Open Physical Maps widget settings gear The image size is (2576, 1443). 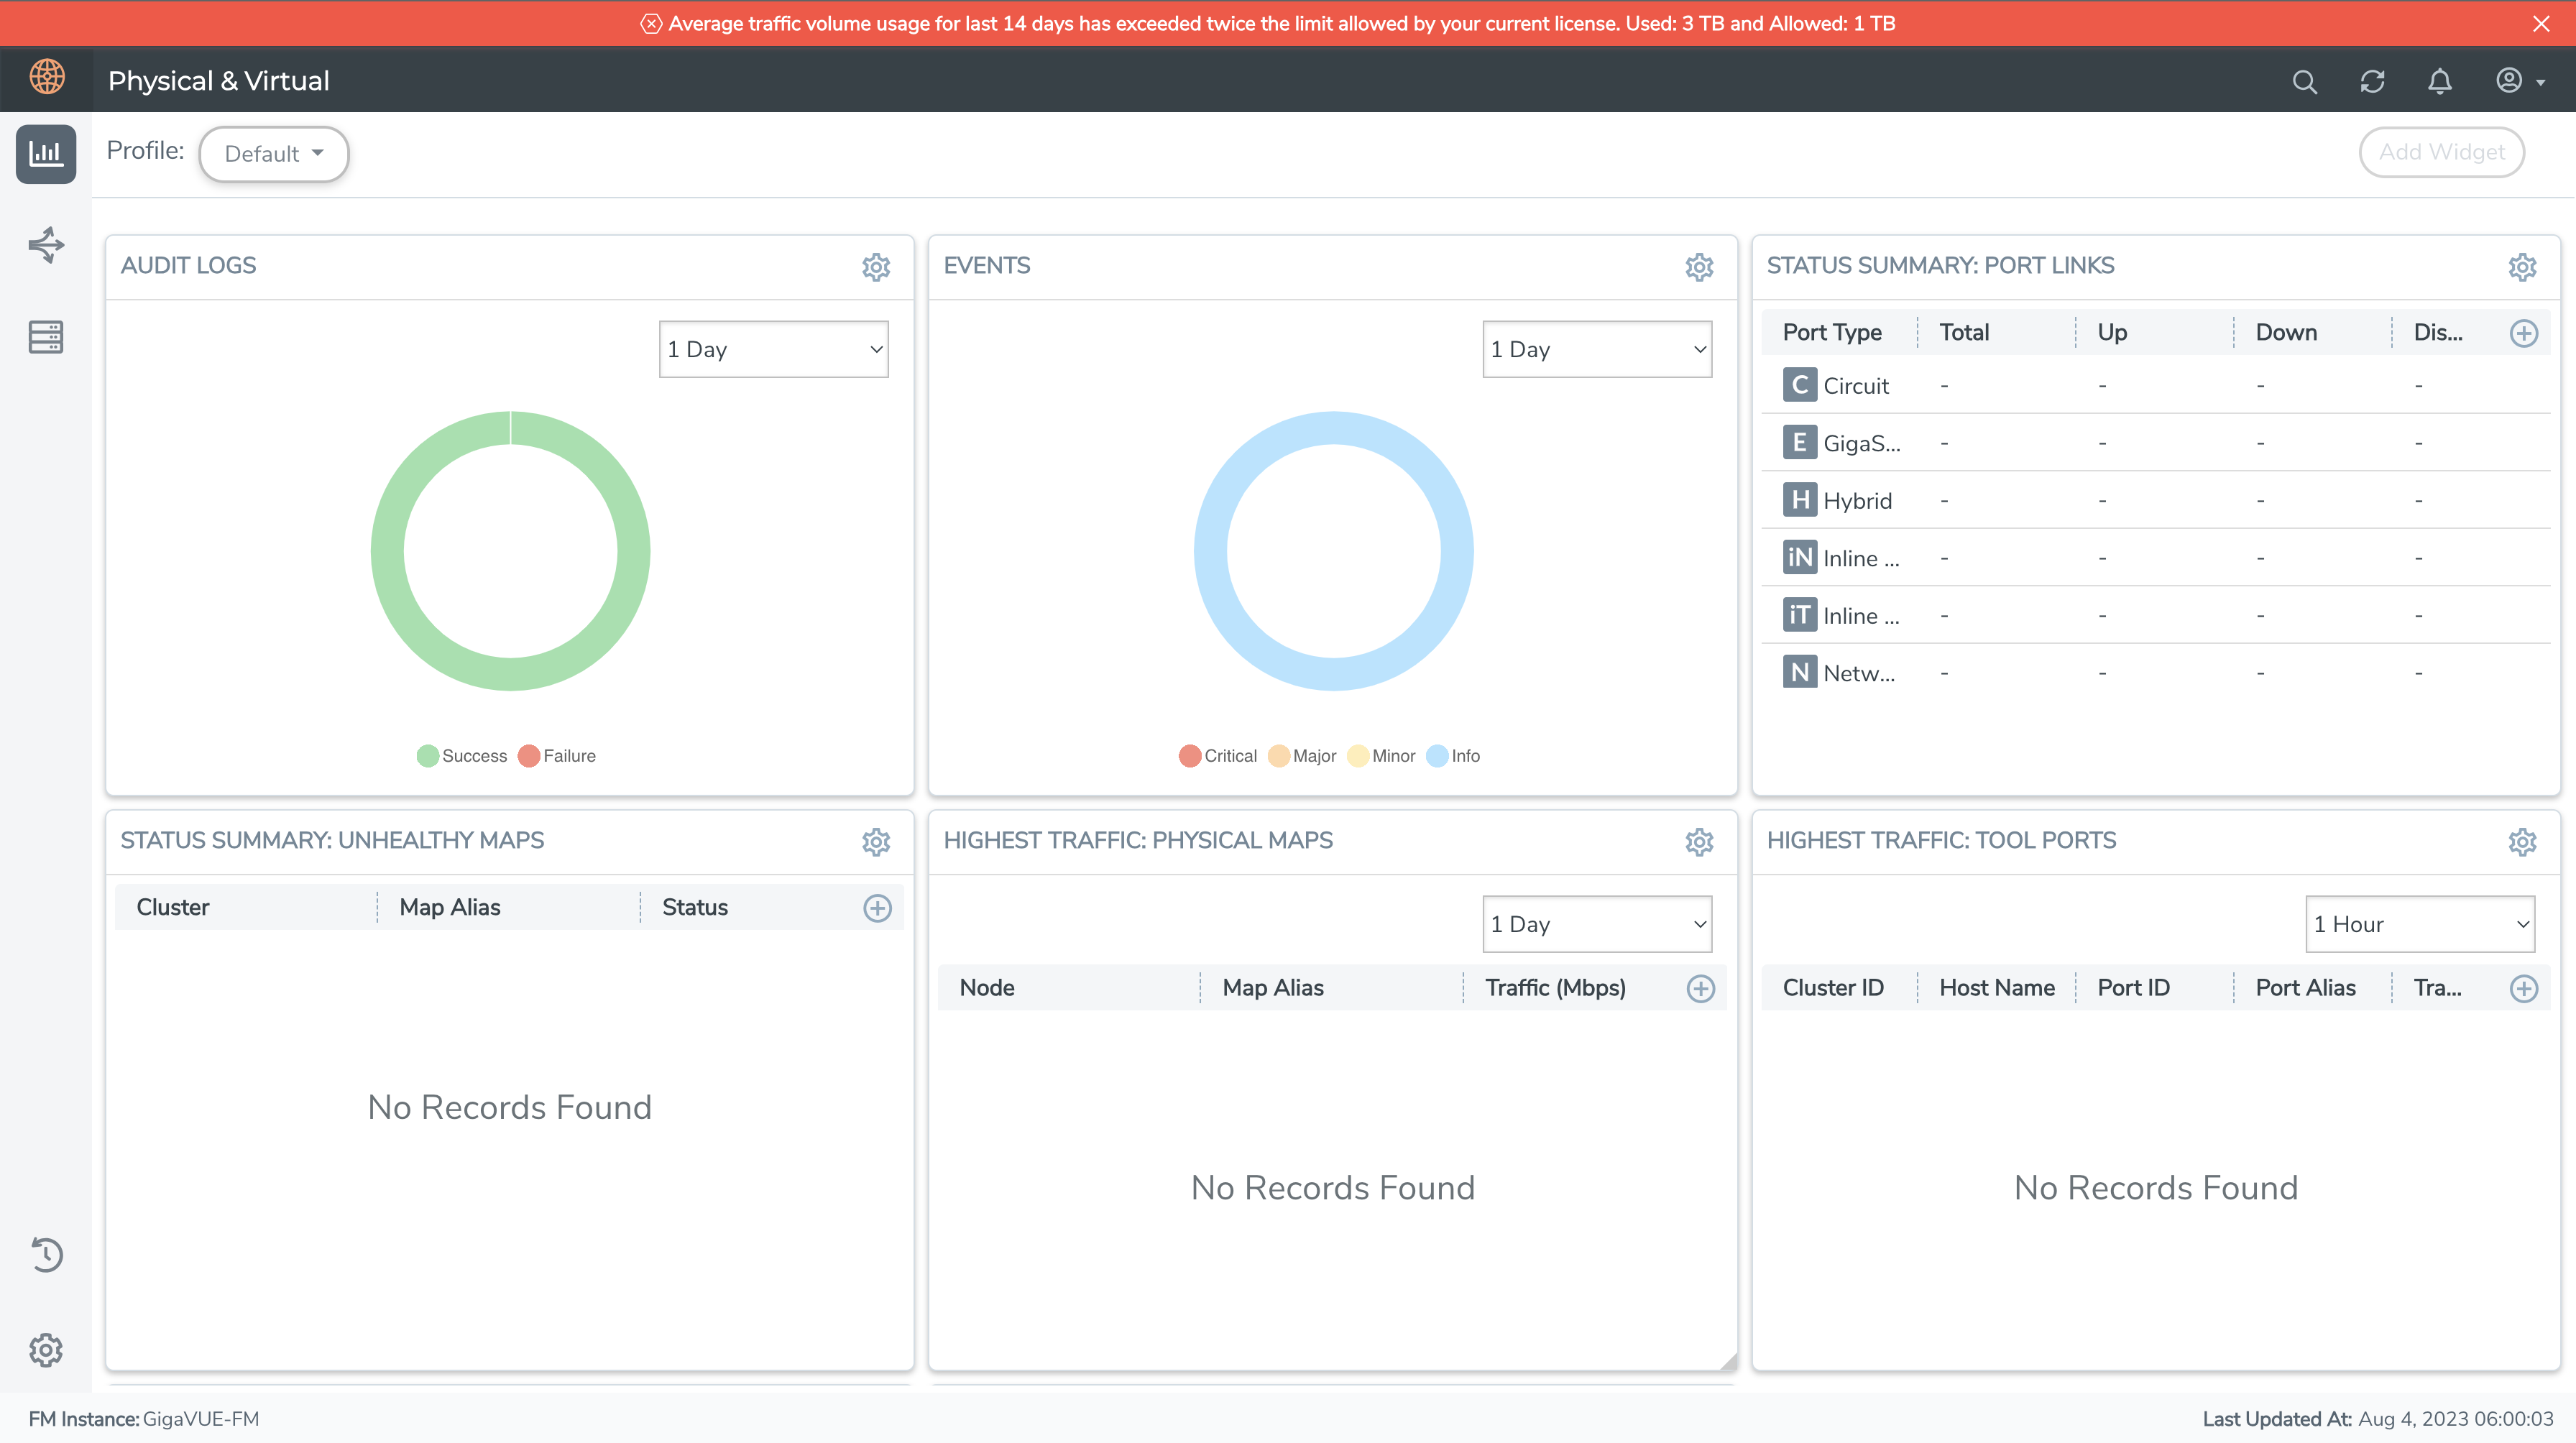point(1699,842)
